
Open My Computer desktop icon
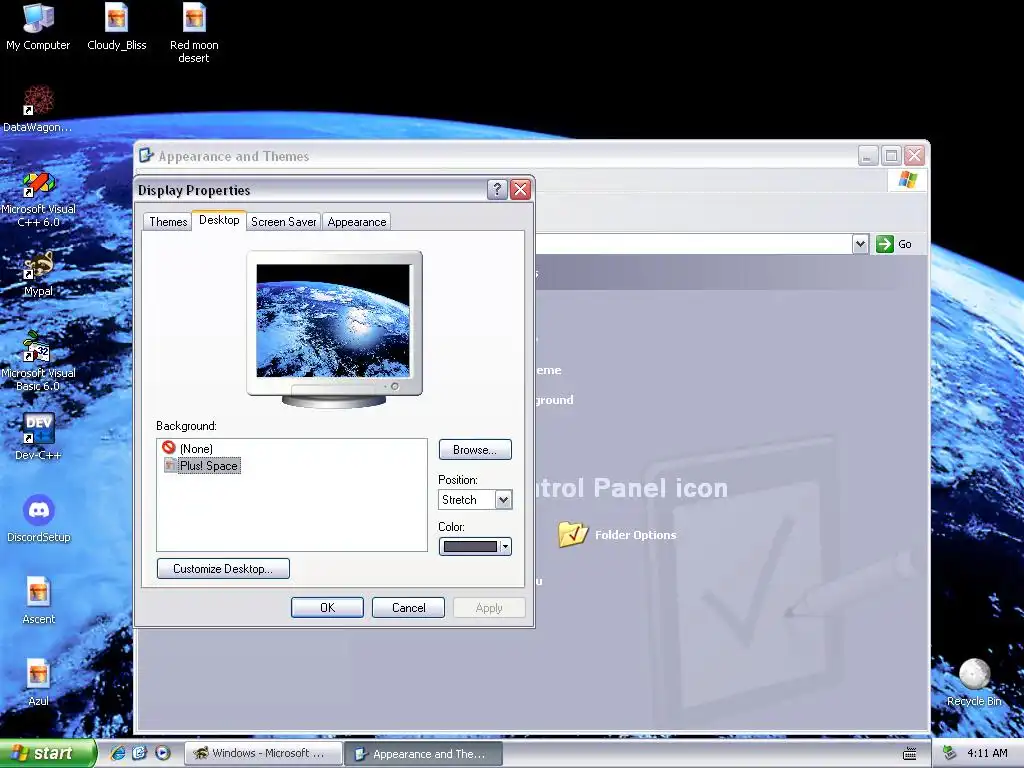coord(38,26)
